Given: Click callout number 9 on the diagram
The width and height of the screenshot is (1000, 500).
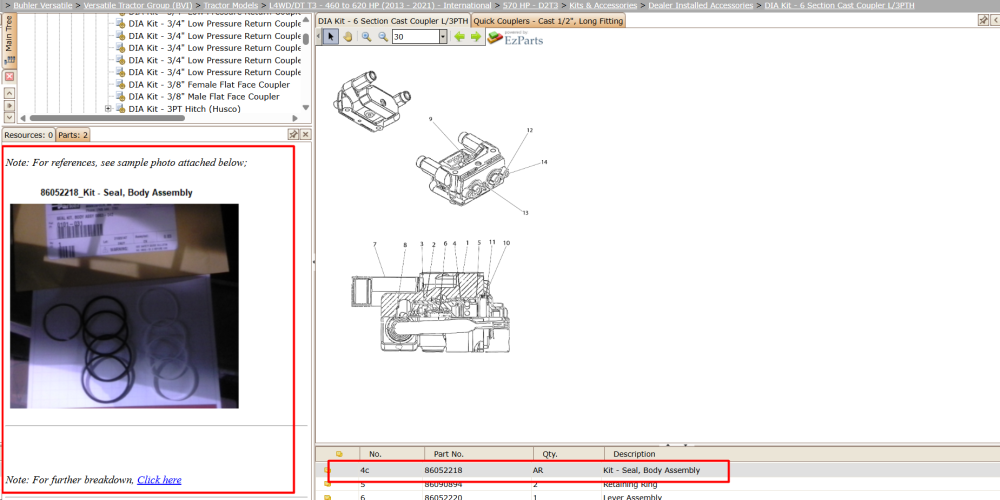Looking at the screenshot, I should (430, 119).
